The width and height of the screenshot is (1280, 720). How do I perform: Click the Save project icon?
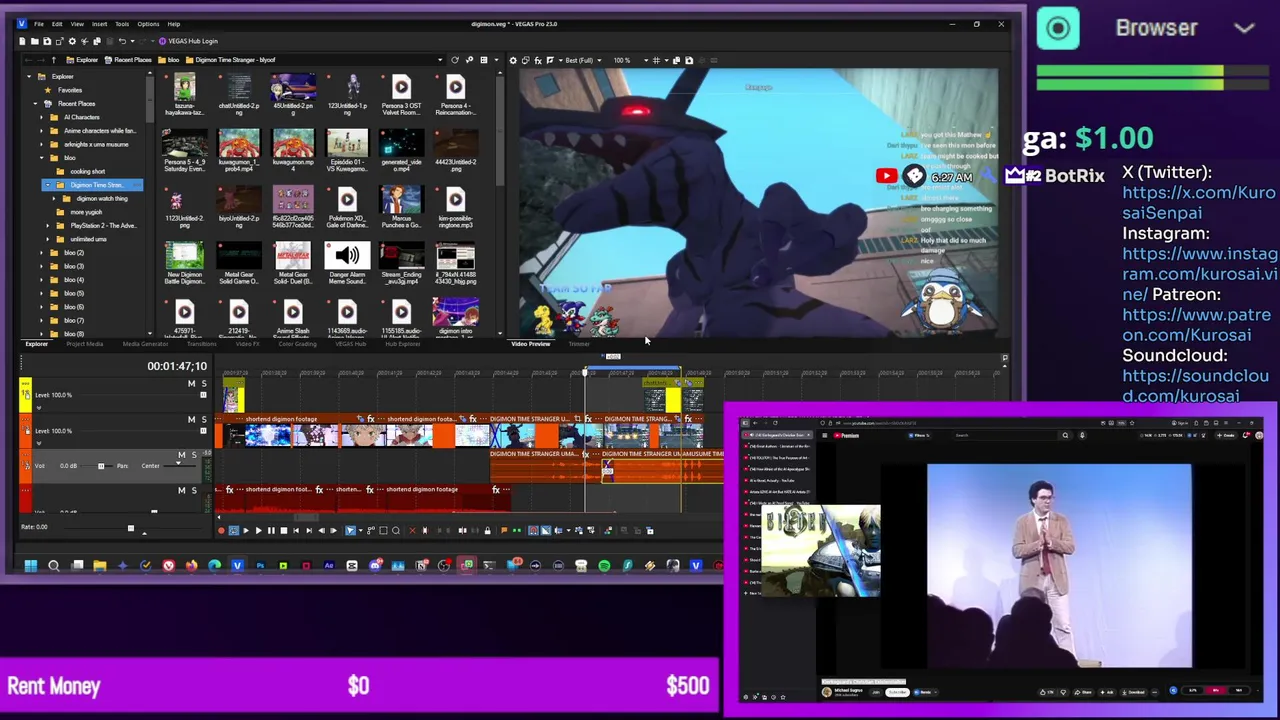(47, 41)
